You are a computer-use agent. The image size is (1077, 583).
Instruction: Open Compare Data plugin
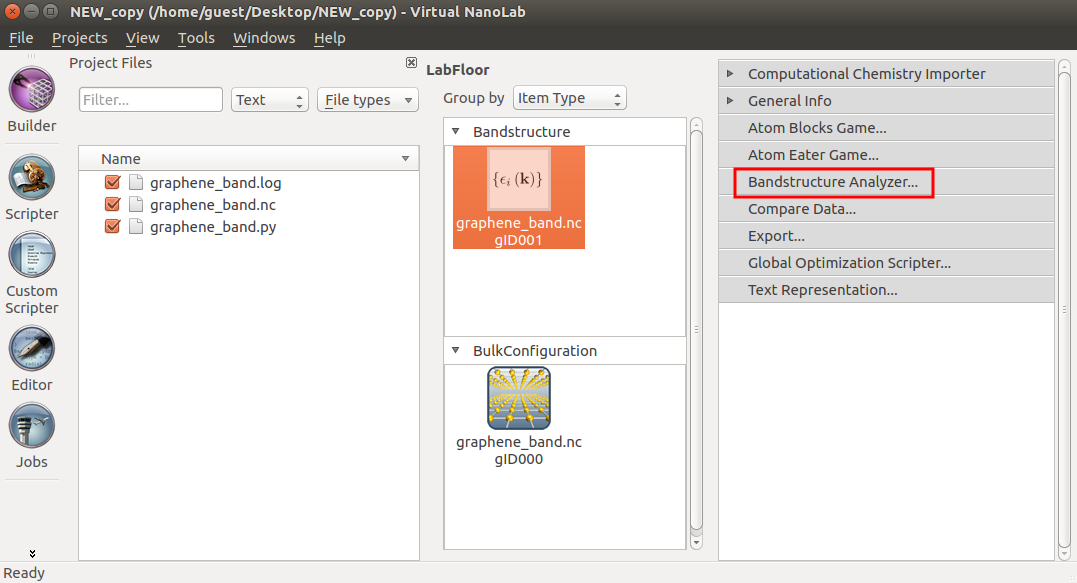[886, 209]
